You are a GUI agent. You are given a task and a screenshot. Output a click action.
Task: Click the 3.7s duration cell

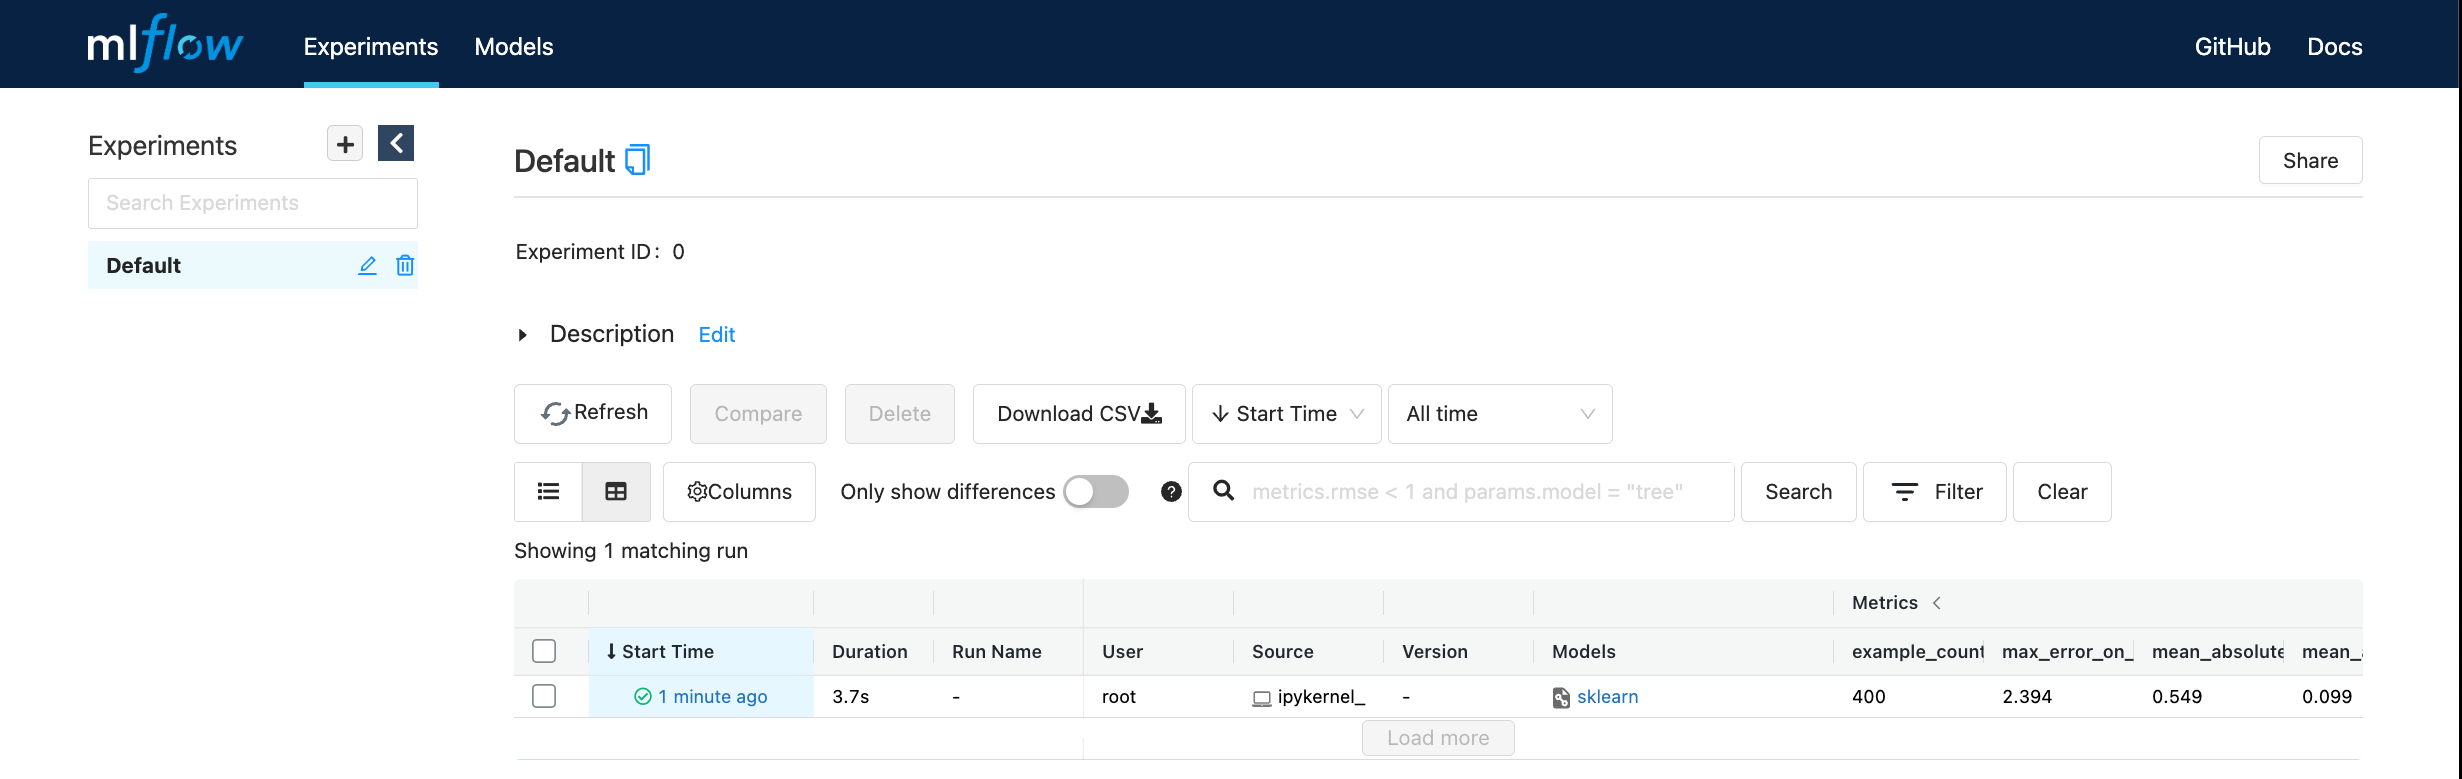851,696
